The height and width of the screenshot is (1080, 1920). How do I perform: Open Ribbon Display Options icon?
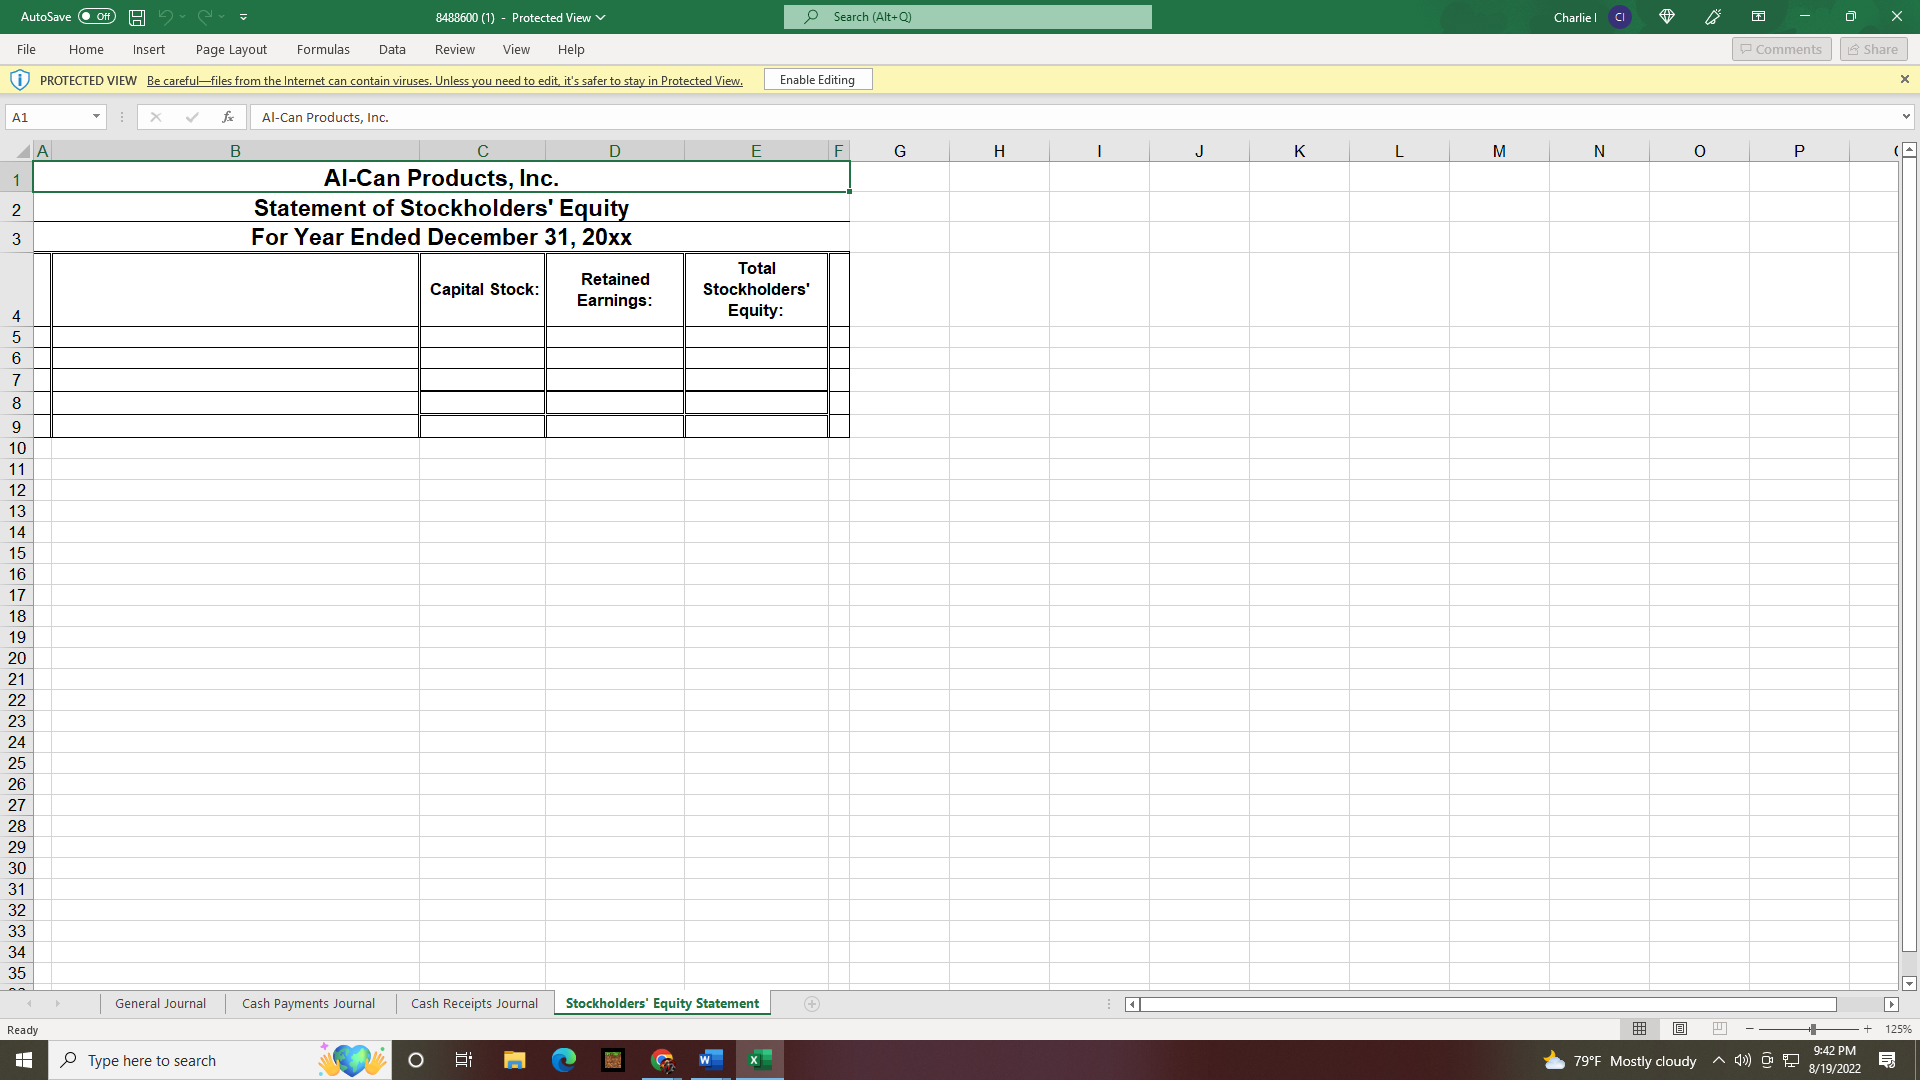click(x=1758, y=17)
